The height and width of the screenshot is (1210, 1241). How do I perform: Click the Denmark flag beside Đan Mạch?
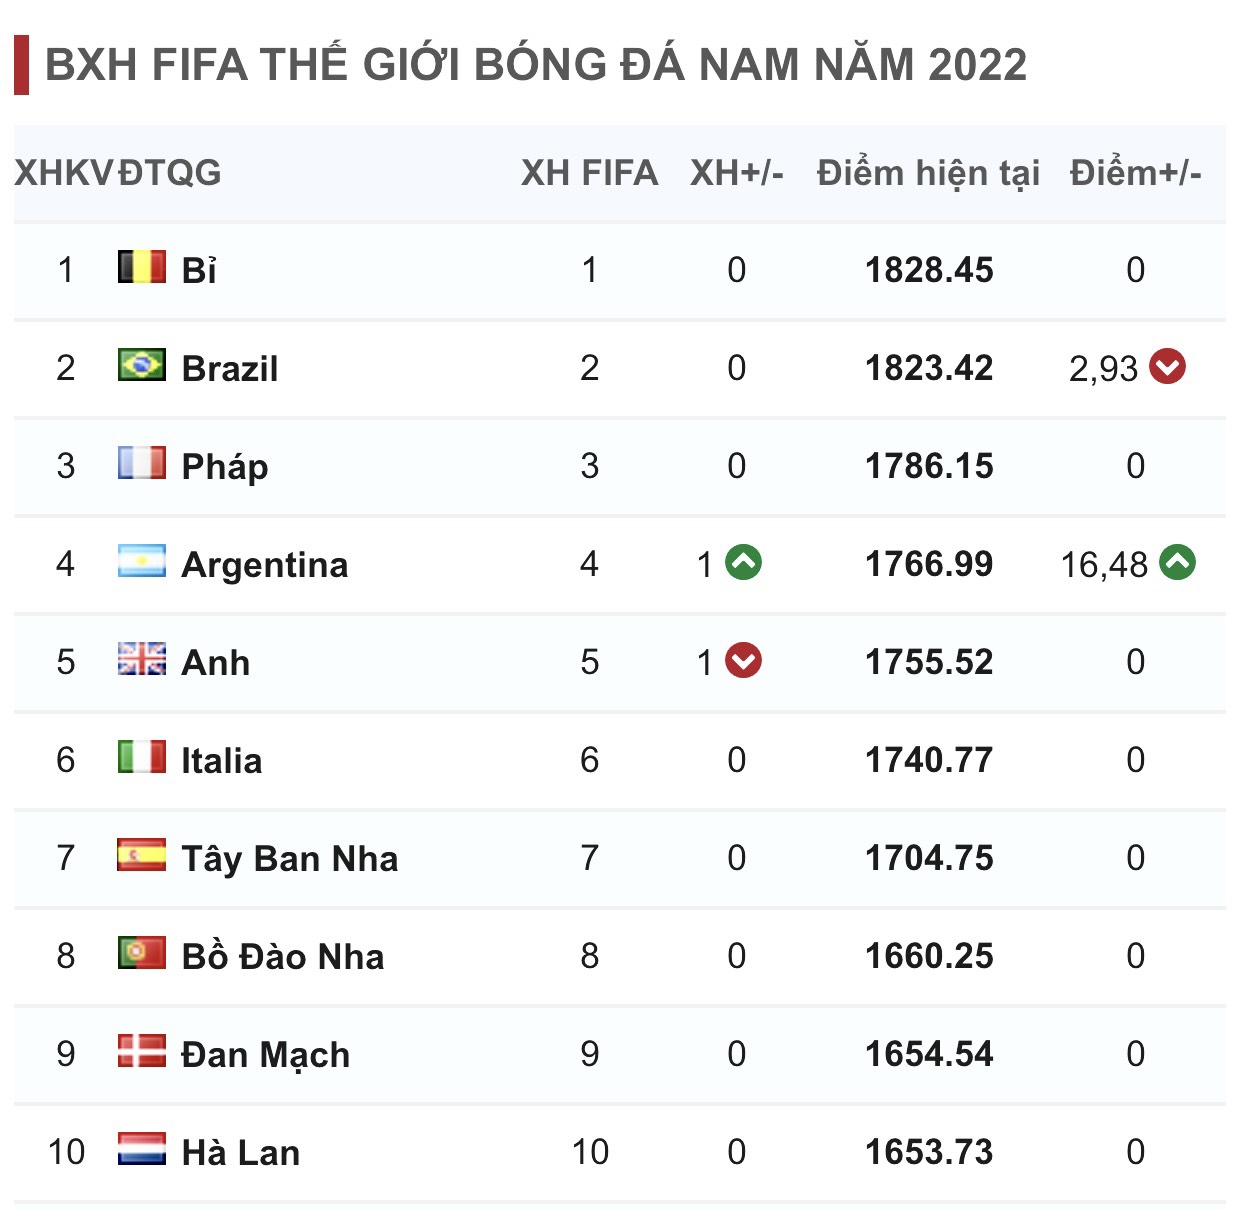click(x=142, y=1051)
